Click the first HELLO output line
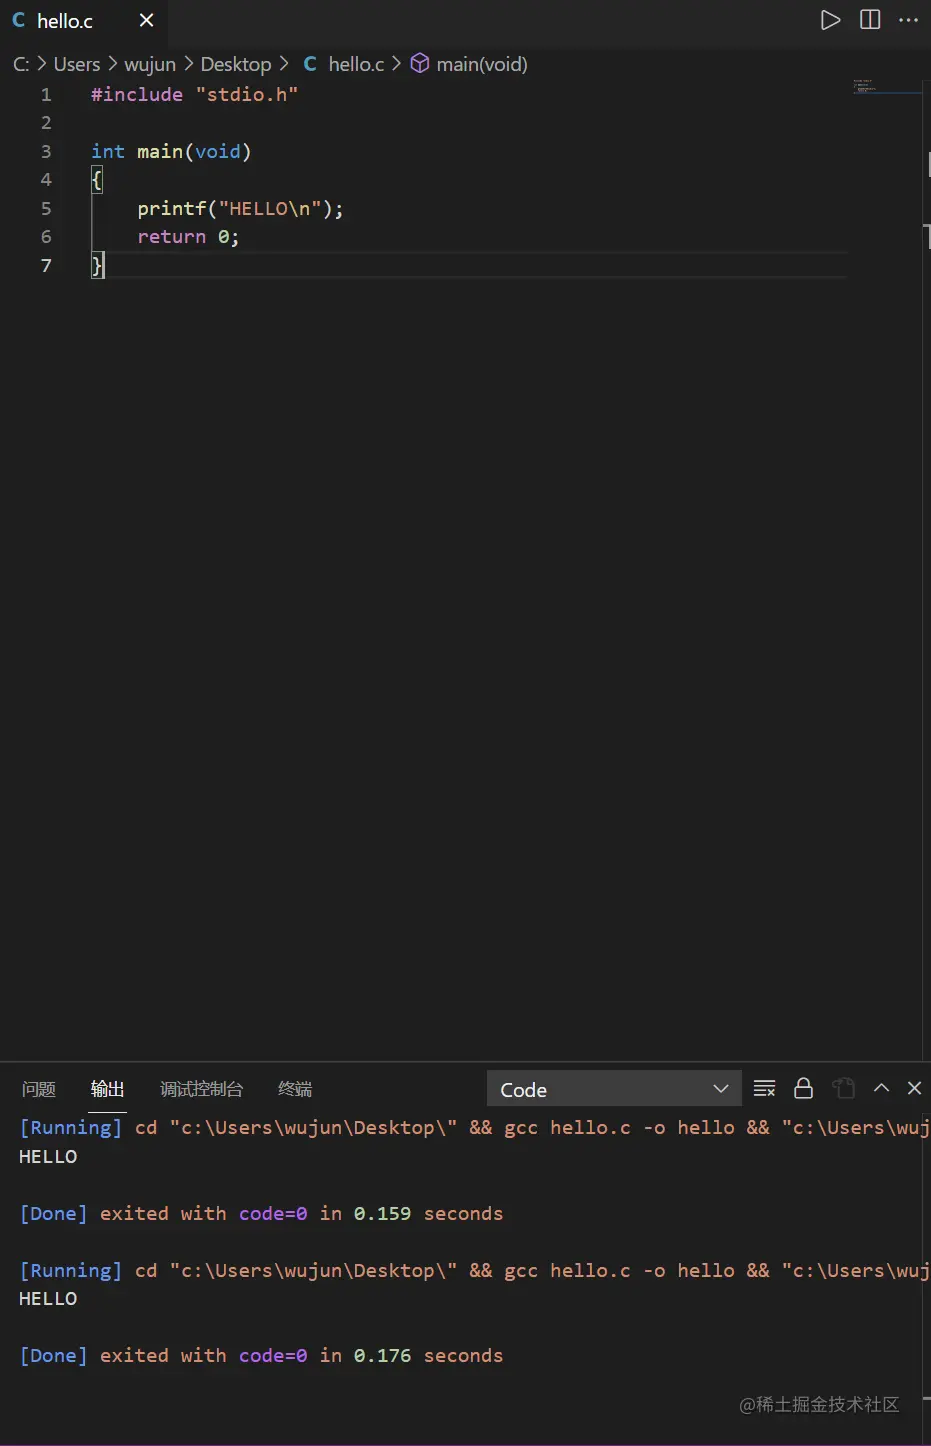The image size is (931, 1446). [x=48, y=1157]
